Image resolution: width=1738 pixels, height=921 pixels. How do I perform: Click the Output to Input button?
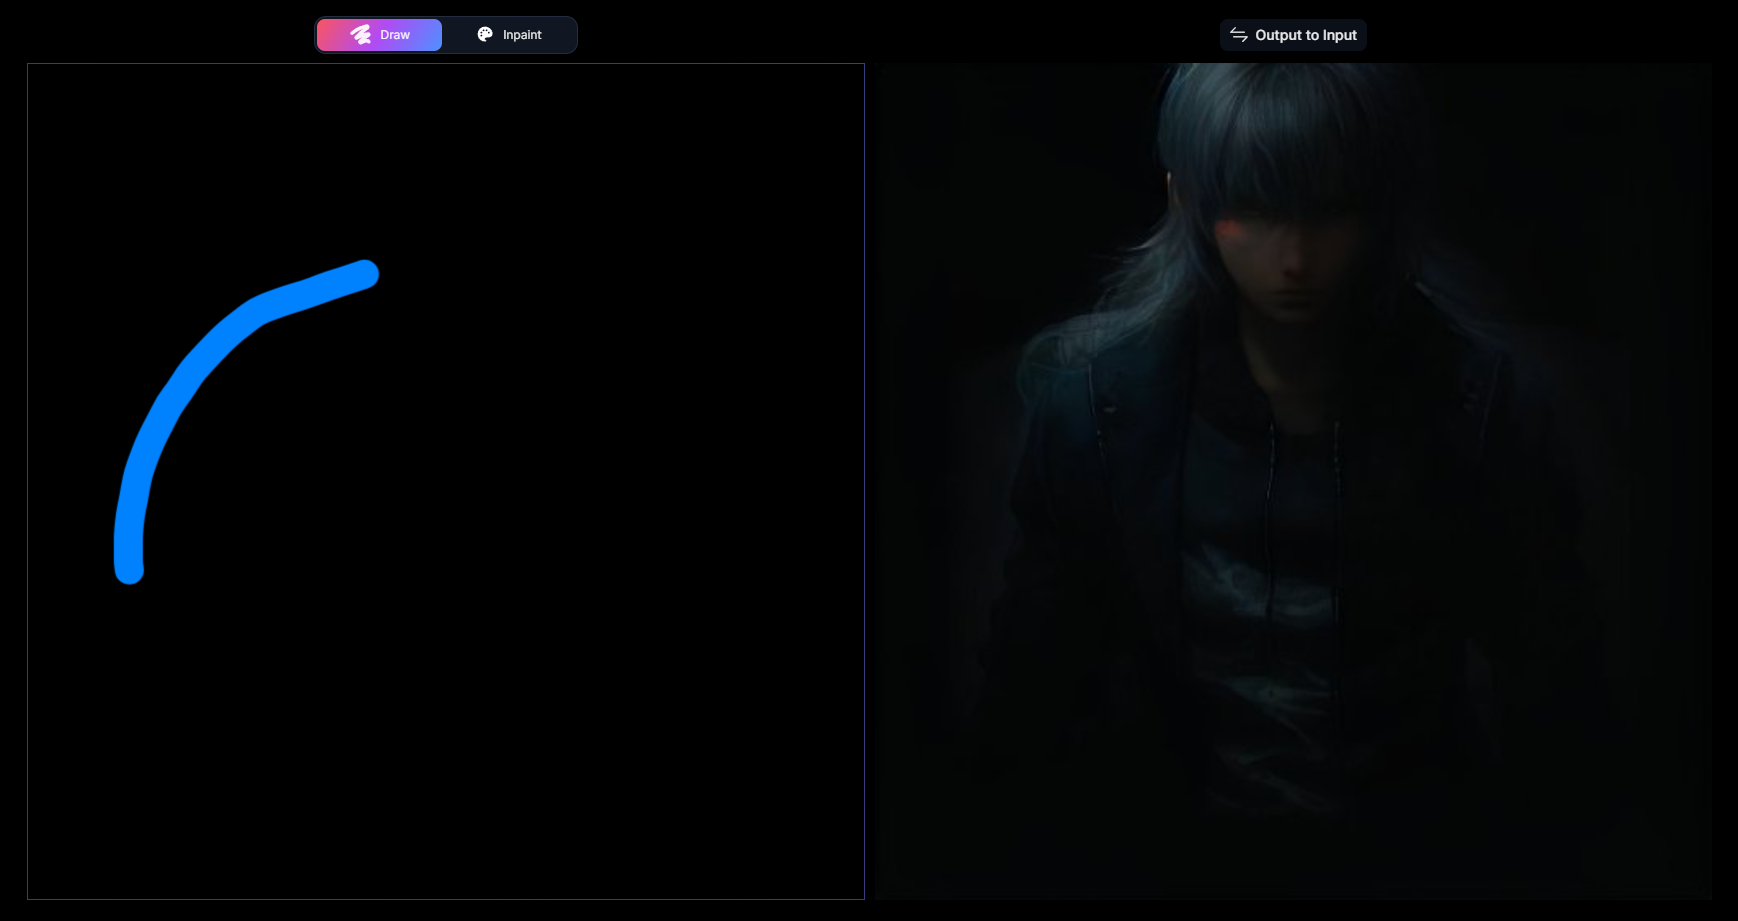(1293, 35)
